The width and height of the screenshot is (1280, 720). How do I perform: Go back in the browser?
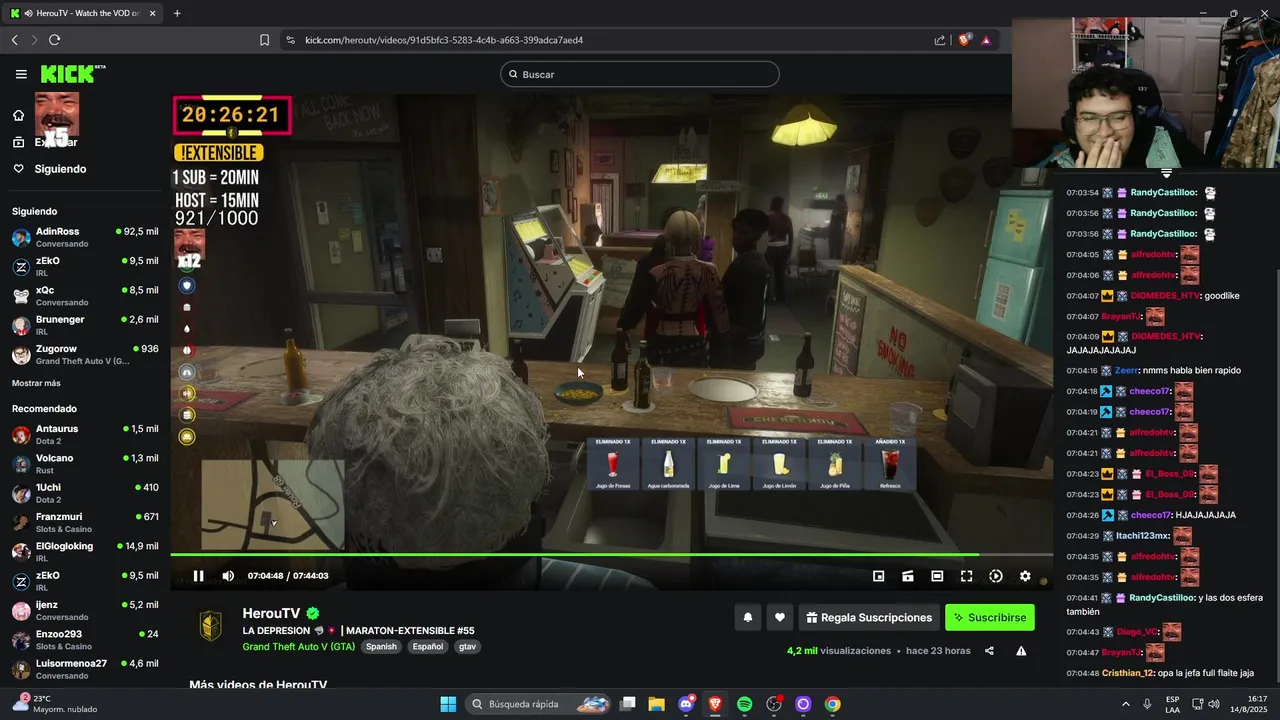coord(14,40)
